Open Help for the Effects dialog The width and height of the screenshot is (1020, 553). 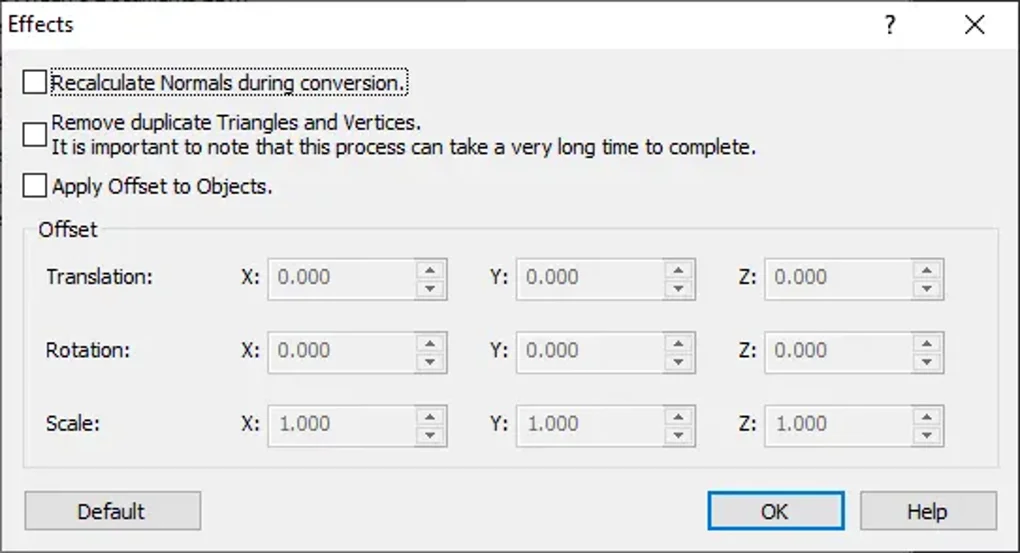(927, 511)
